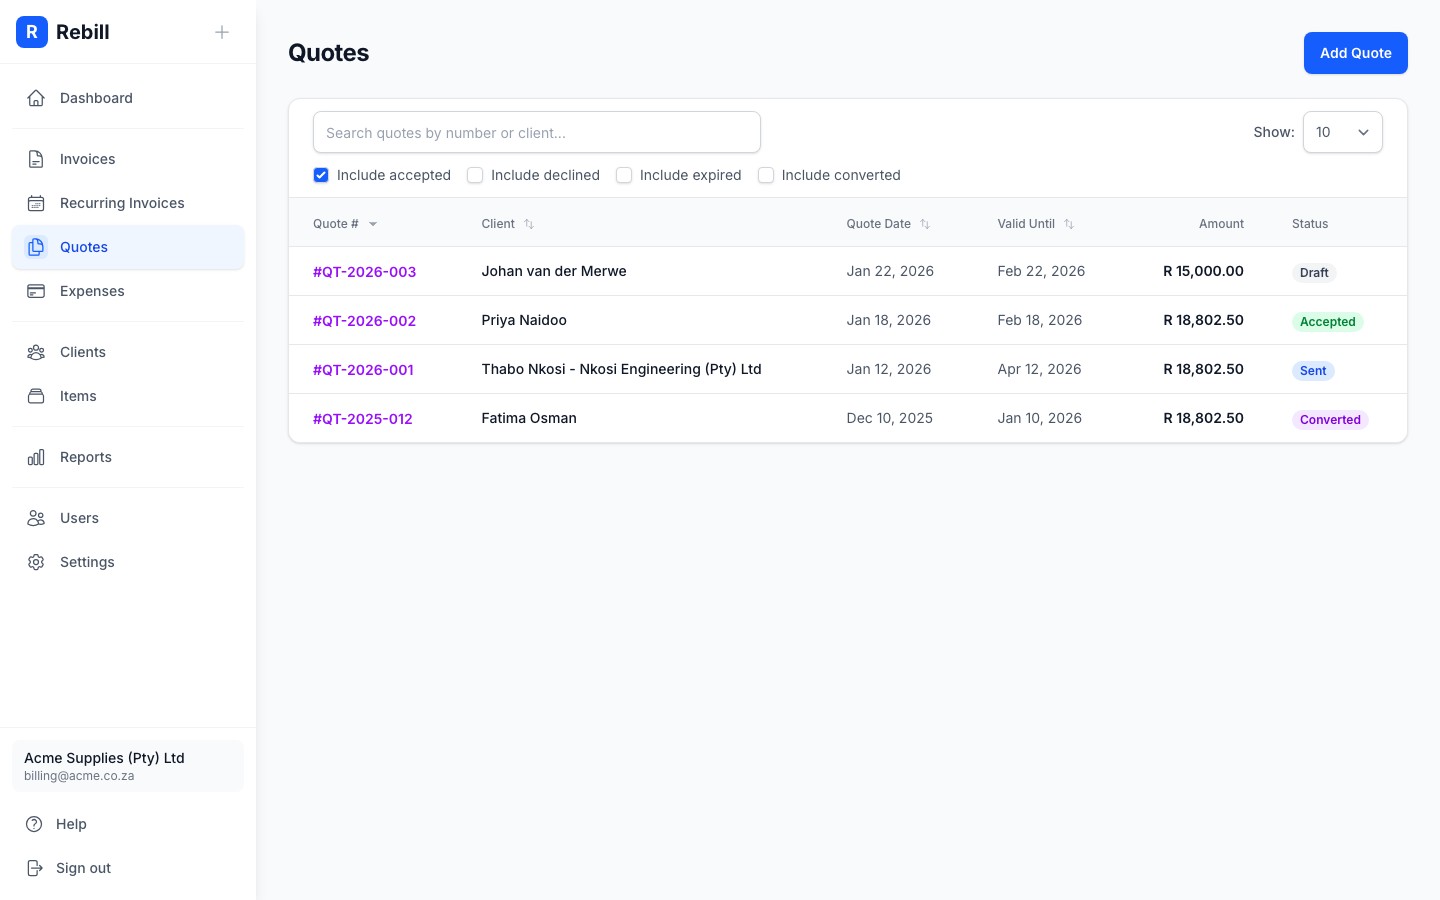Open the Help menu item
The image size is (1440, 900).
click(71, 823)
